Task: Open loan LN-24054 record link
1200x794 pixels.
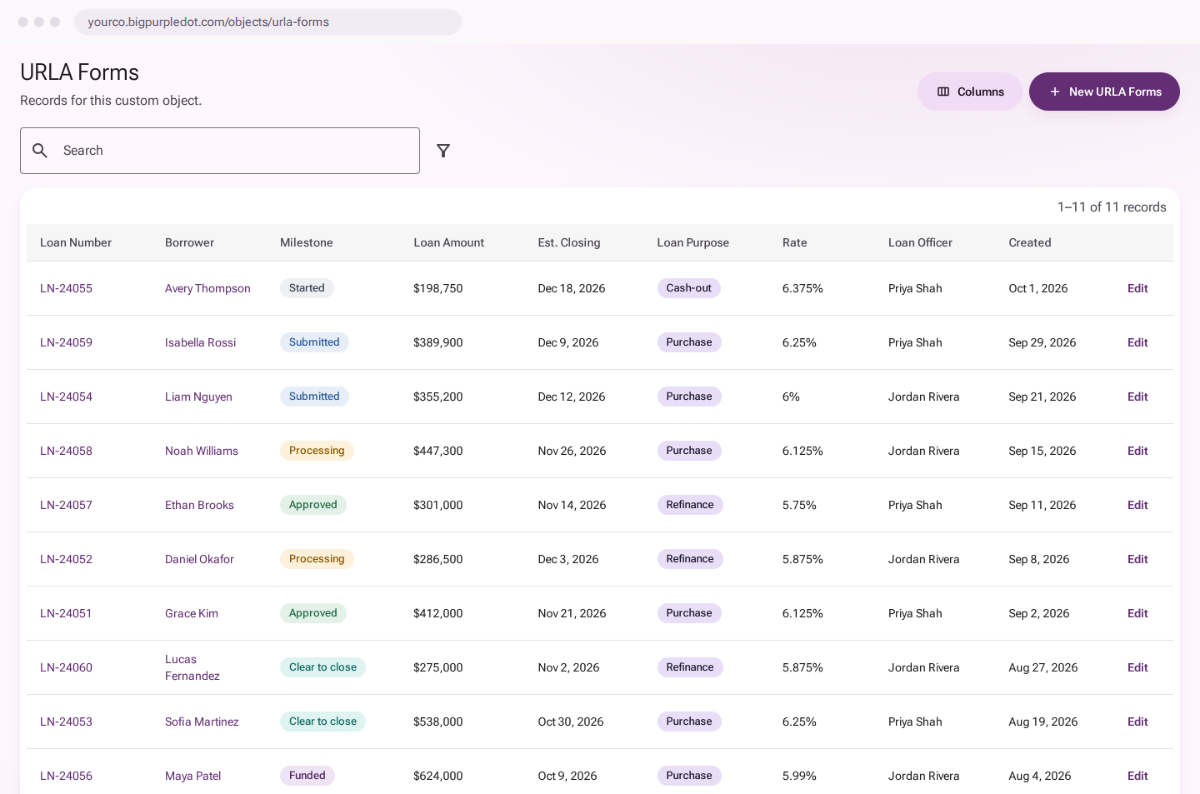Action: coord(66,396)
